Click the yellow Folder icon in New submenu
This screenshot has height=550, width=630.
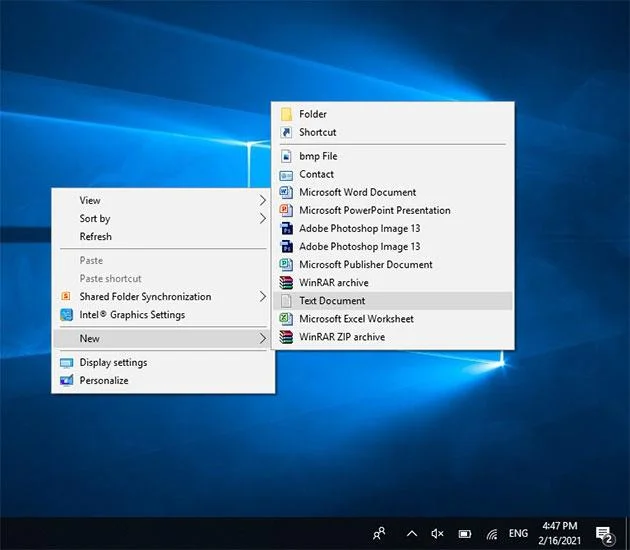(286, 114)
